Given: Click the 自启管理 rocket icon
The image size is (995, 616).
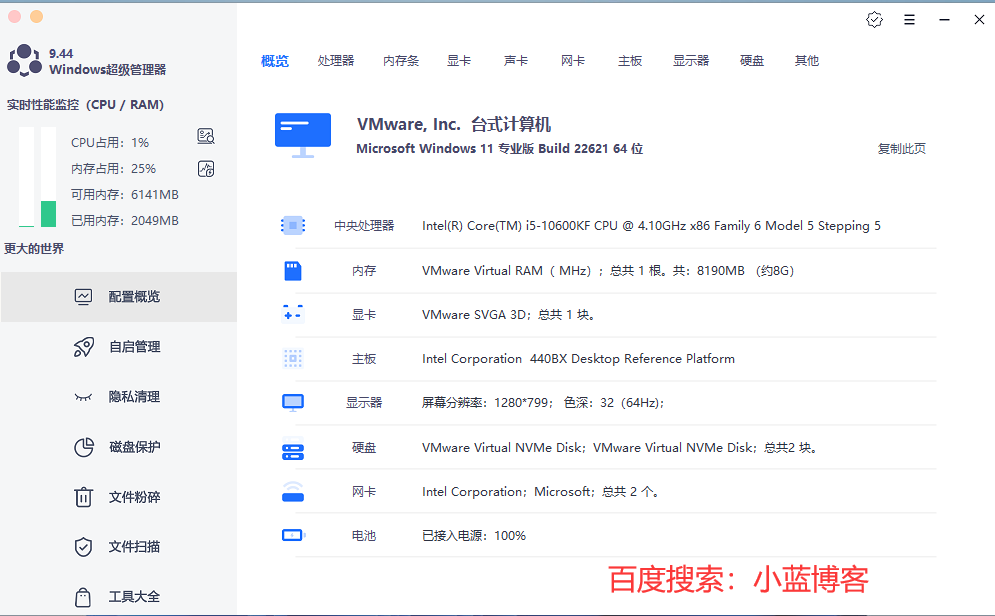Looking at the screenshot, I should pyautogui.click(x=83, y=347).
